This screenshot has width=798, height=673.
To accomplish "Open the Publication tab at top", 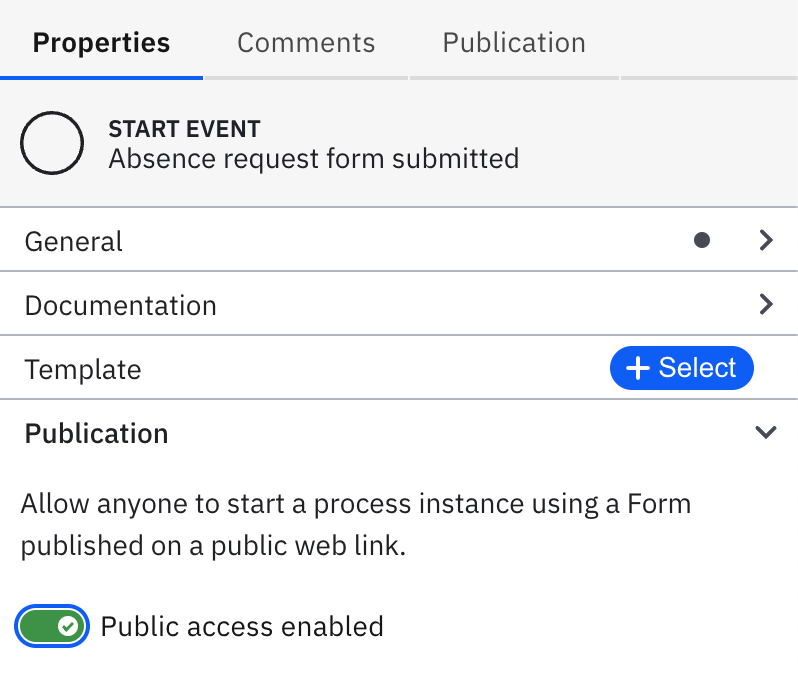I will (514, 43).
